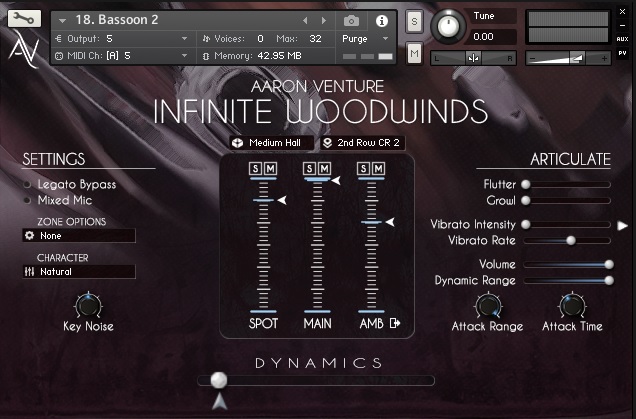Open the Medium Hall room selector
Image resolution: width=636 pixels, height=419 pixels.
(271, 143)
